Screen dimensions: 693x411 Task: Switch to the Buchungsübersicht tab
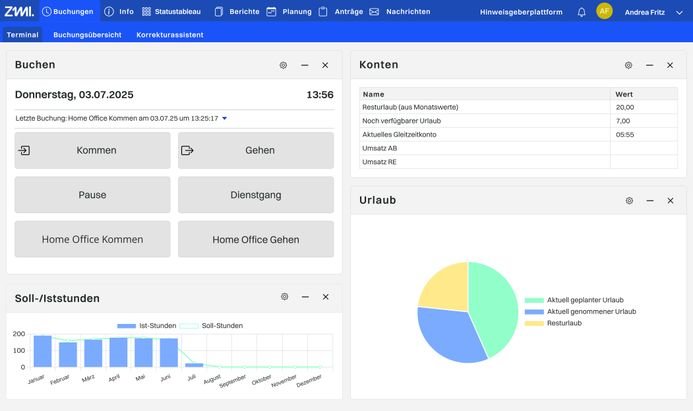[x=87, y=34]
